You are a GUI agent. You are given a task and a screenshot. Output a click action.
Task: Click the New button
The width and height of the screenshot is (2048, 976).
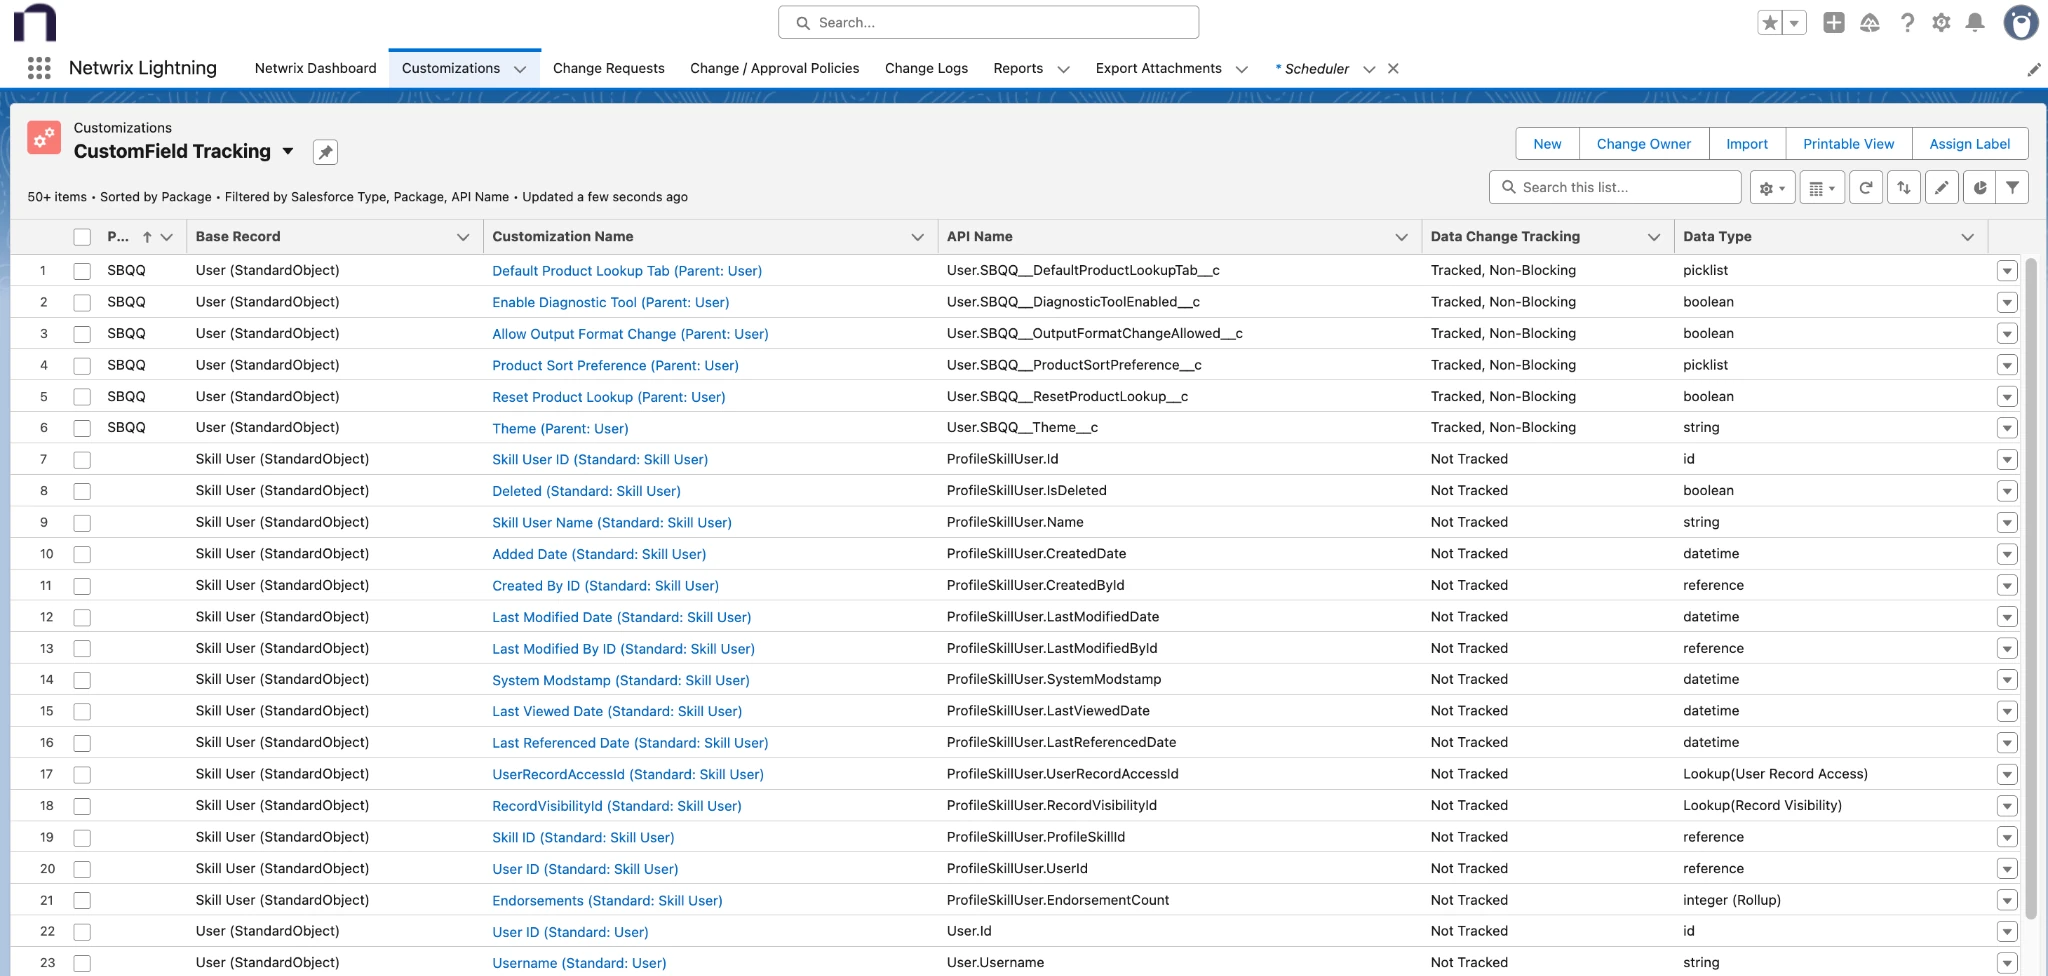[x=1546, y=143]
